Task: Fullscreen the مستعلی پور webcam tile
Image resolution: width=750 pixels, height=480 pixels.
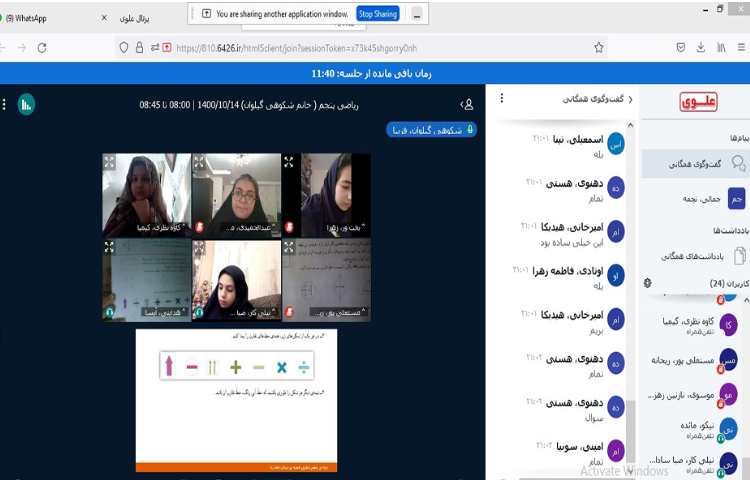Action: [x=288, y=247]
